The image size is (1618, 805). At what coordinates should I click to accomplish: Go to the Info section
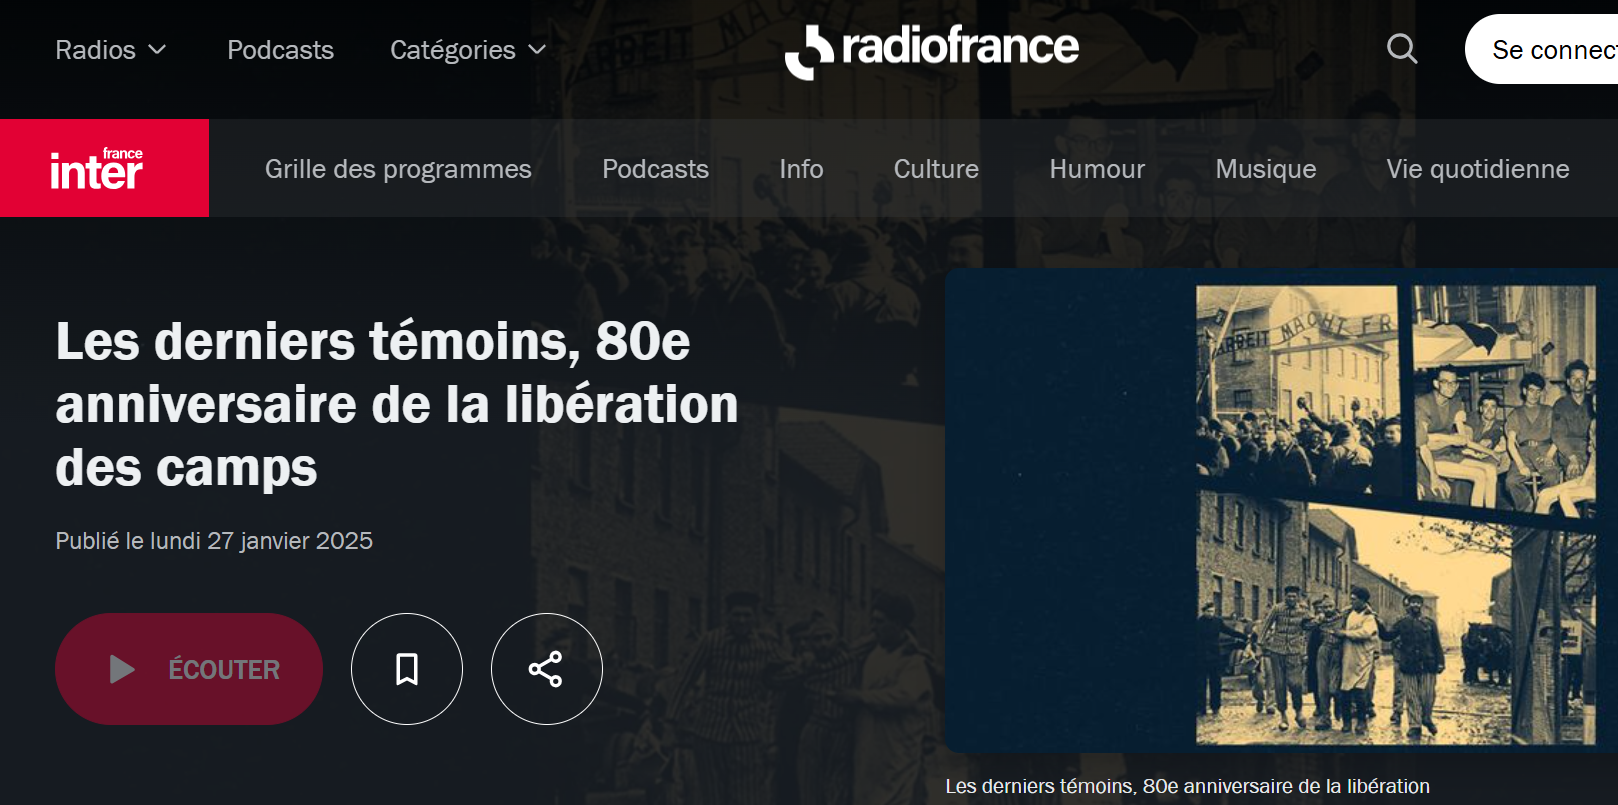tap(801, 169)
